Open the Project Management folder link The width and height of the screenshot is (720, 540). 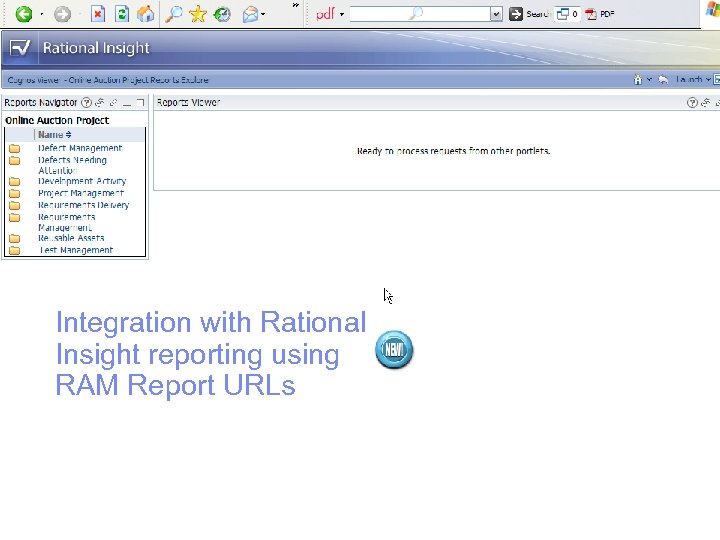(81, 193)
